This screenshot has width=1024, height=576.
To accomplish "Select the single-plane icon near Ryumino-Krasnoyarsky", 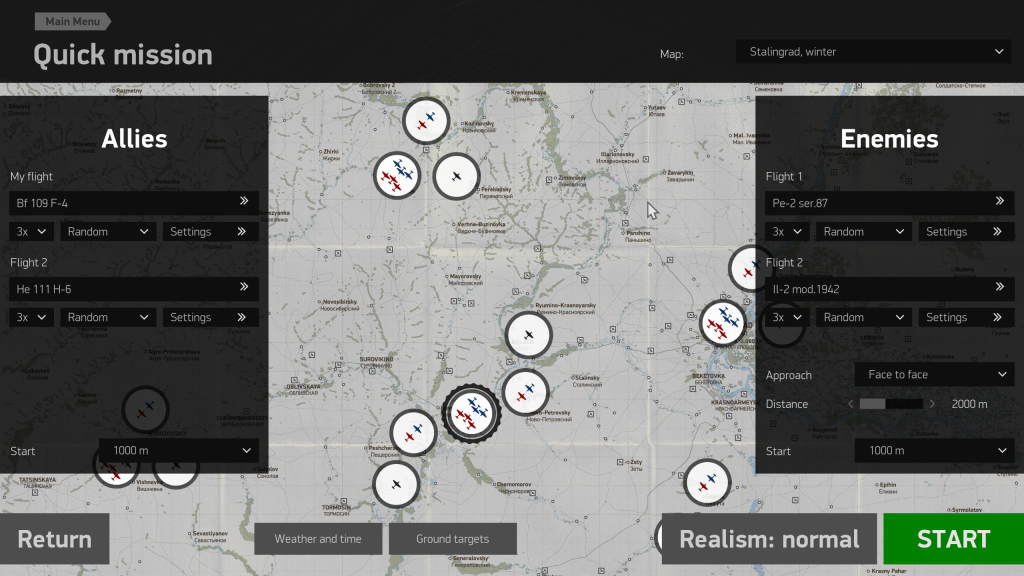I will pyautogui.click(x=529, y=335).
